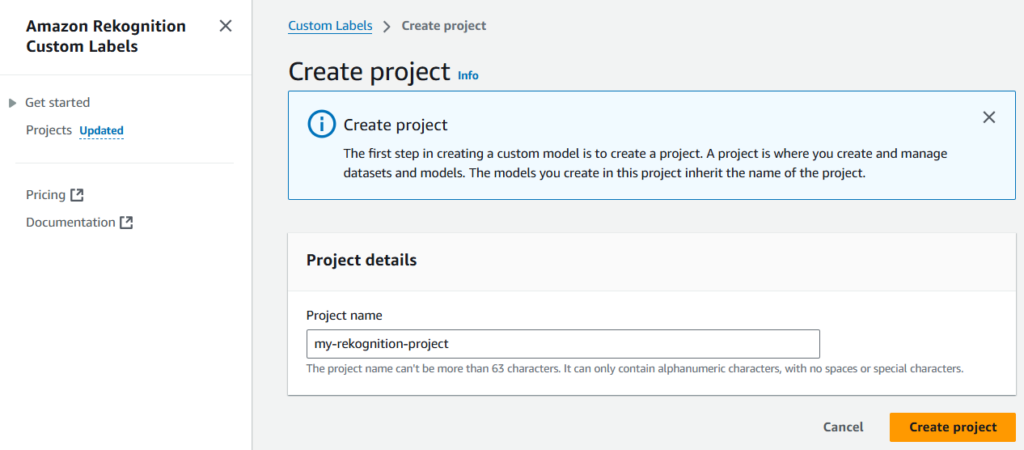Open the Pricing link
Image resolution: width=1024 pixels, height=450 pixels.
click(45, 195)
